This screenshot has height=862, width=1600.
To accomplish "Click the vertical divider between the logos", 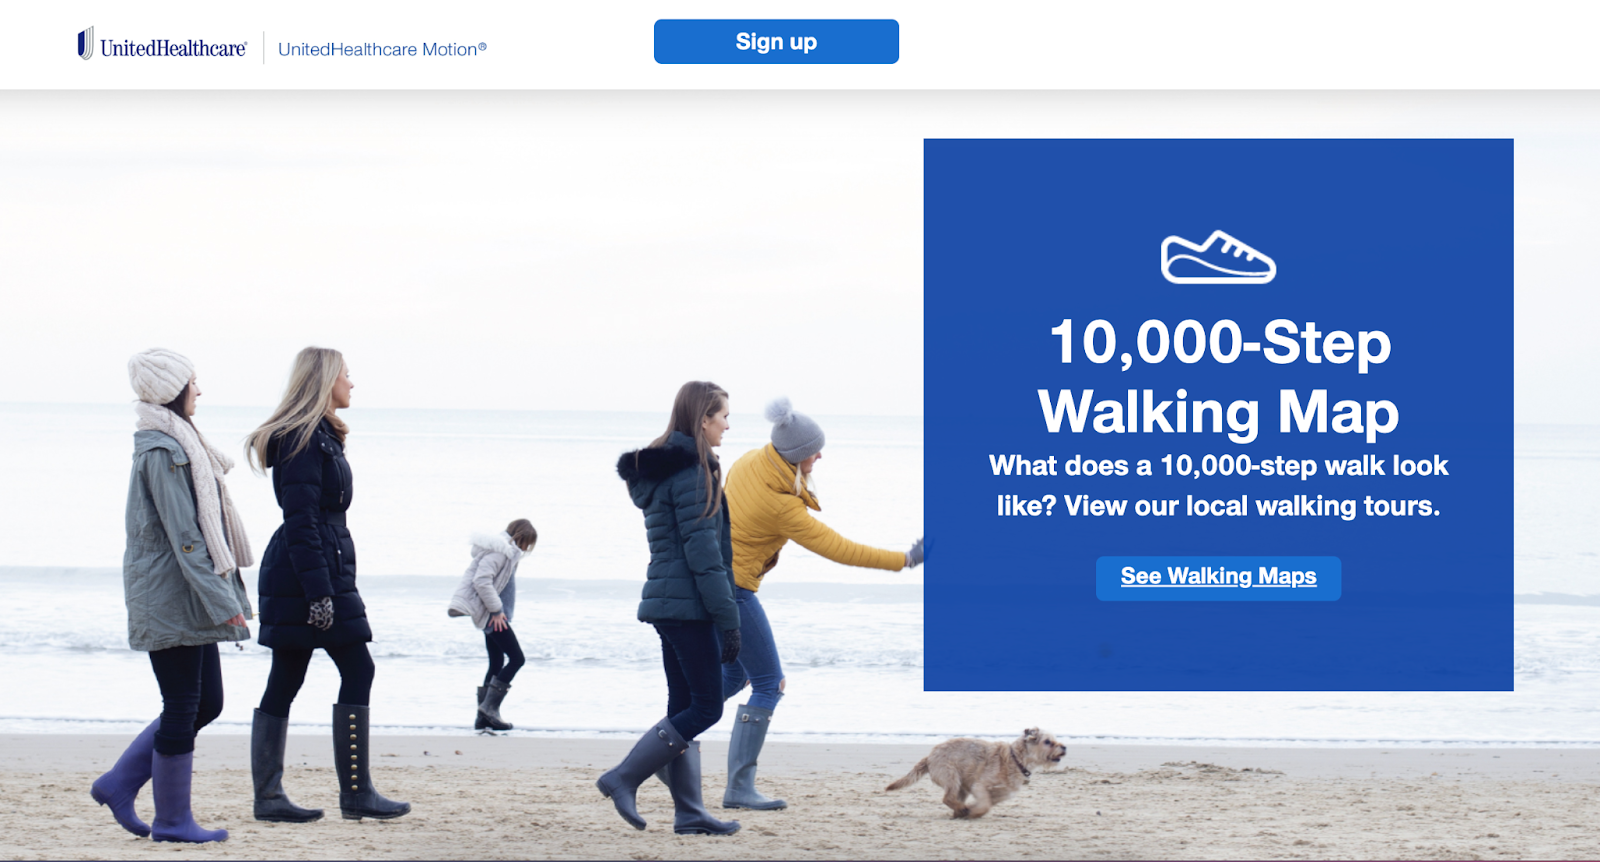I will click(264, 47).
